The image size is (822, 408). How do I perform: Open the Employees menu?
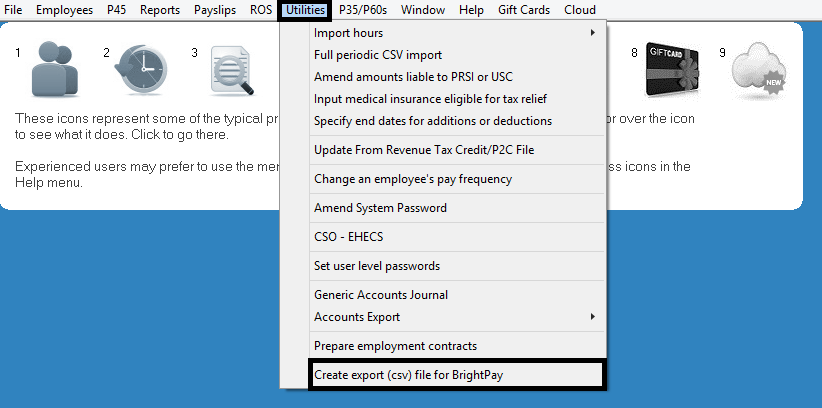[64, 10]
